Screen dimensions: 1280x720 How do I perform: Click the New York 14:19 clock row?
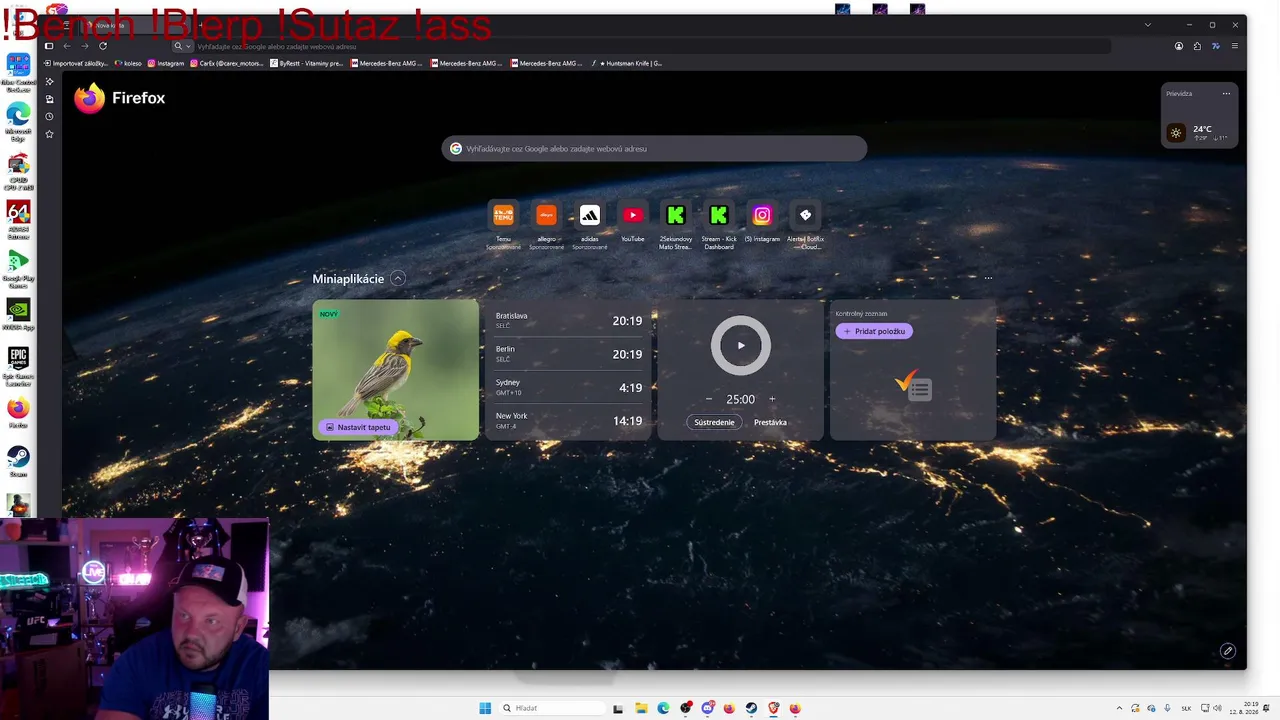pos(569,421)
